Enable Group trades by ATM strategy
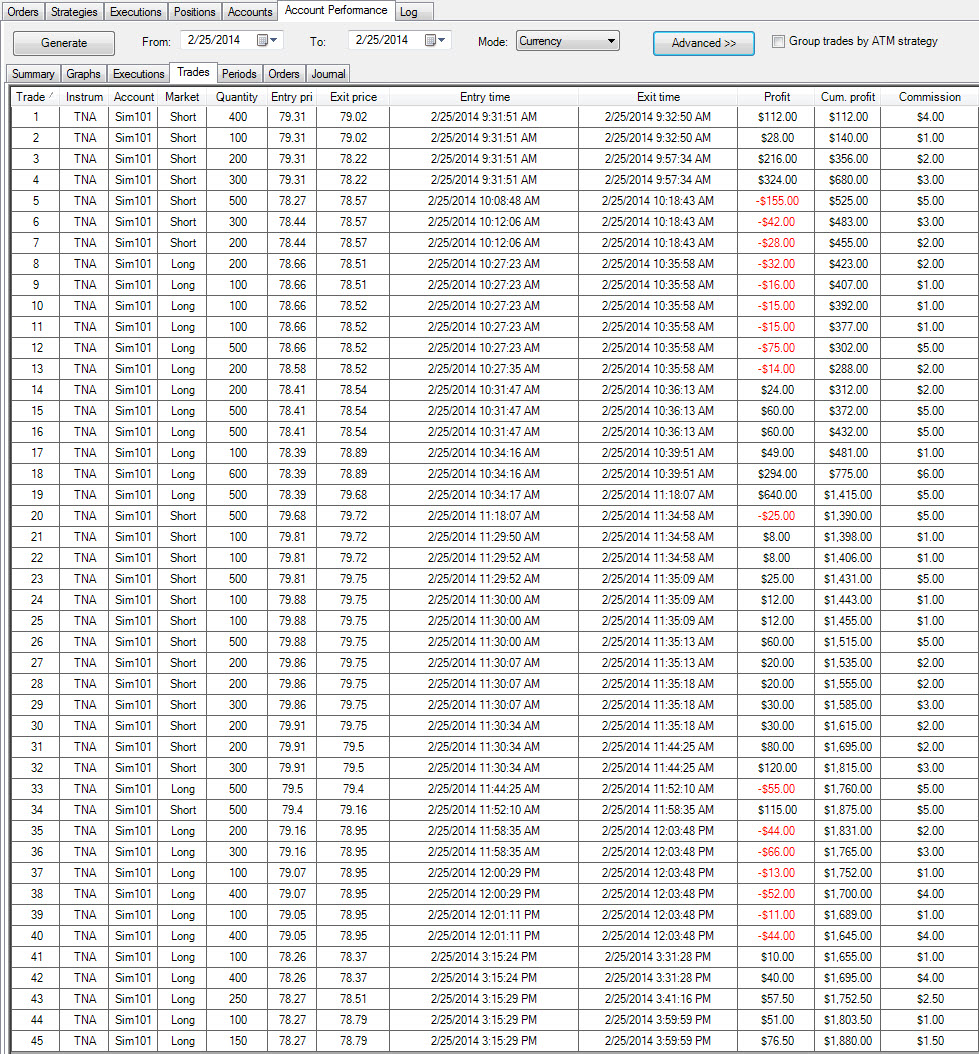 pyautogui.click(x=778, y=42)
